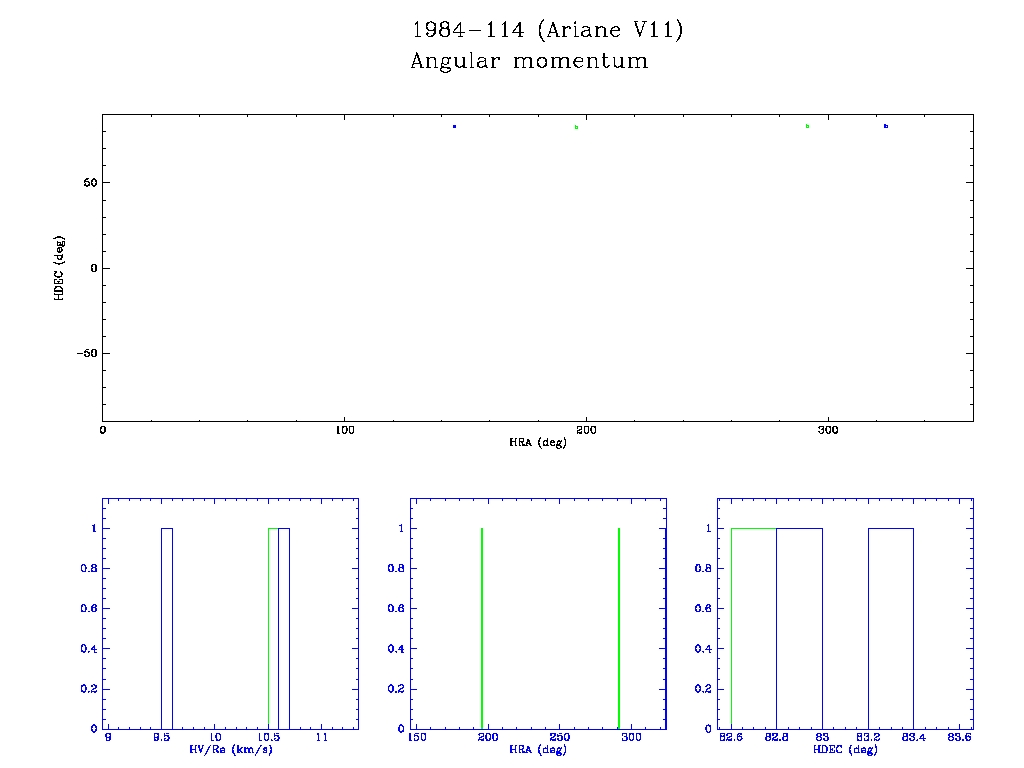
Task: Select the blue HDEC bar between 82.8 and 83
Action: point(799,628)
